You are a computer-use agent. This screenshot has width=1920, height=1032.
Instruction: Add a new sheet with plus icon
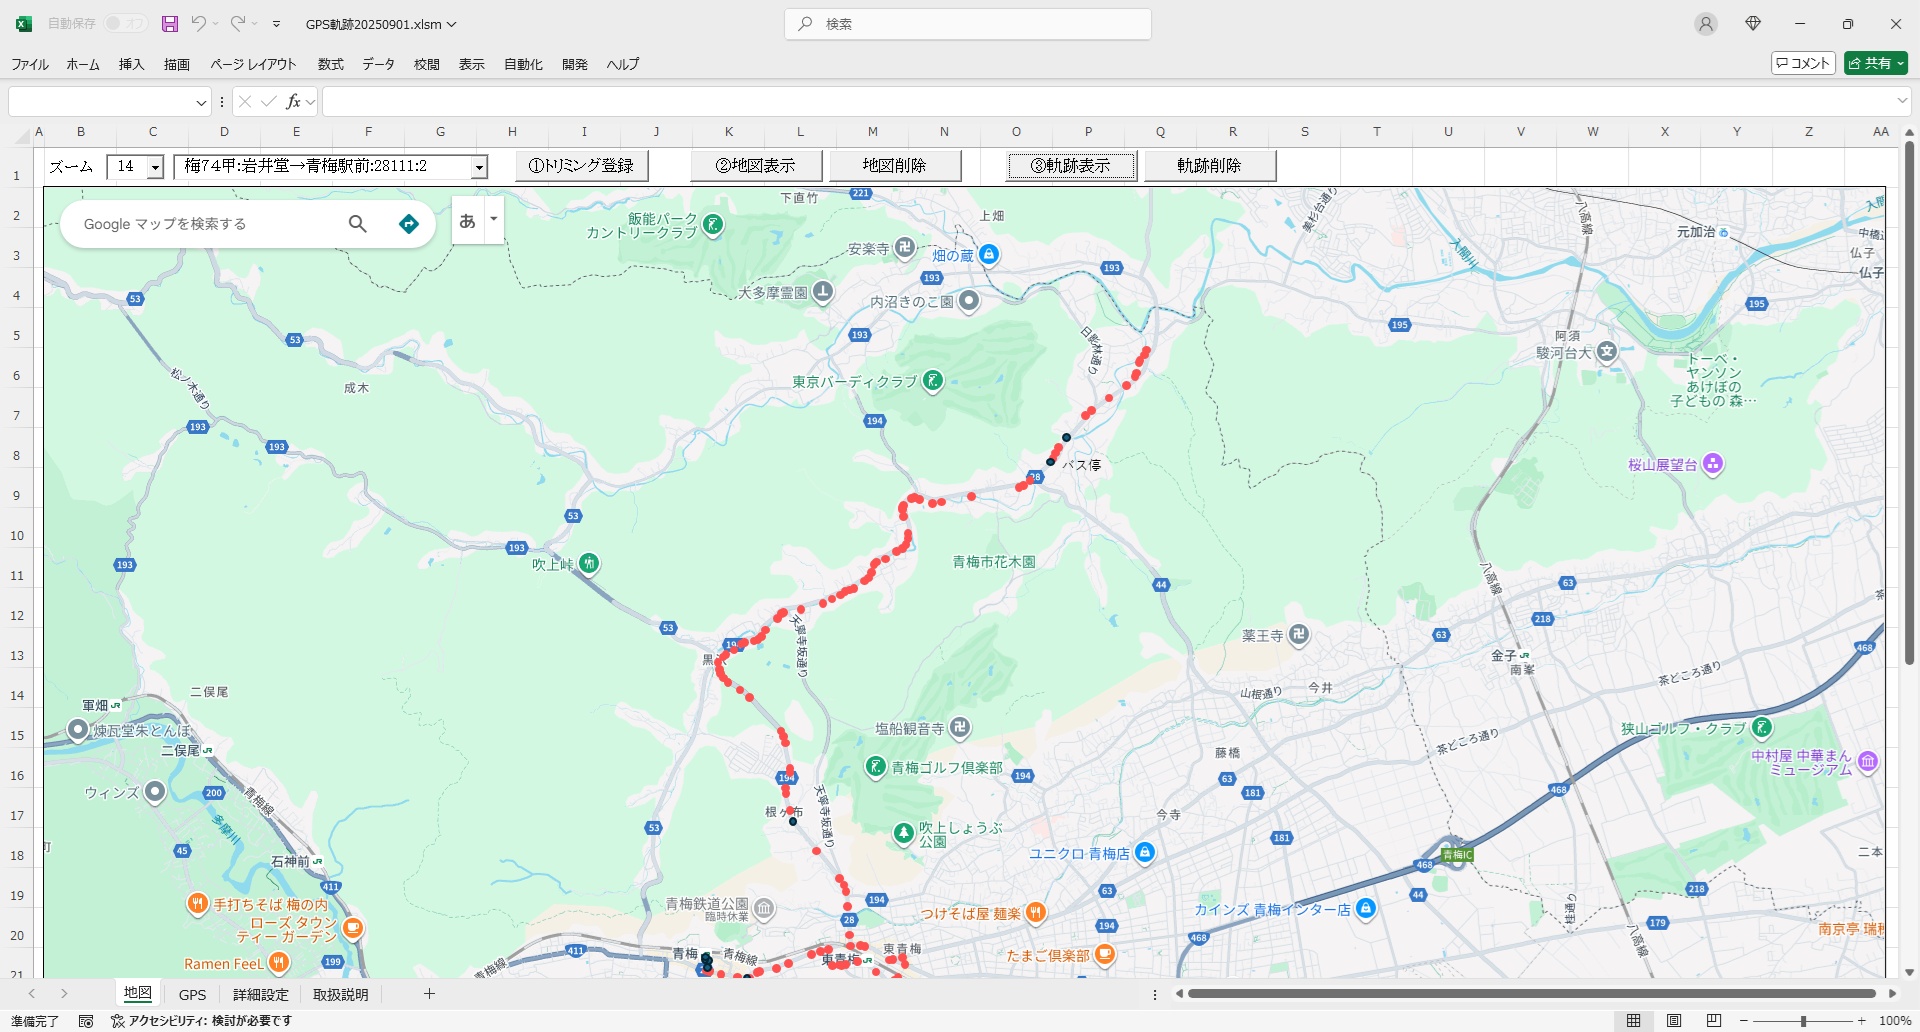429,993
